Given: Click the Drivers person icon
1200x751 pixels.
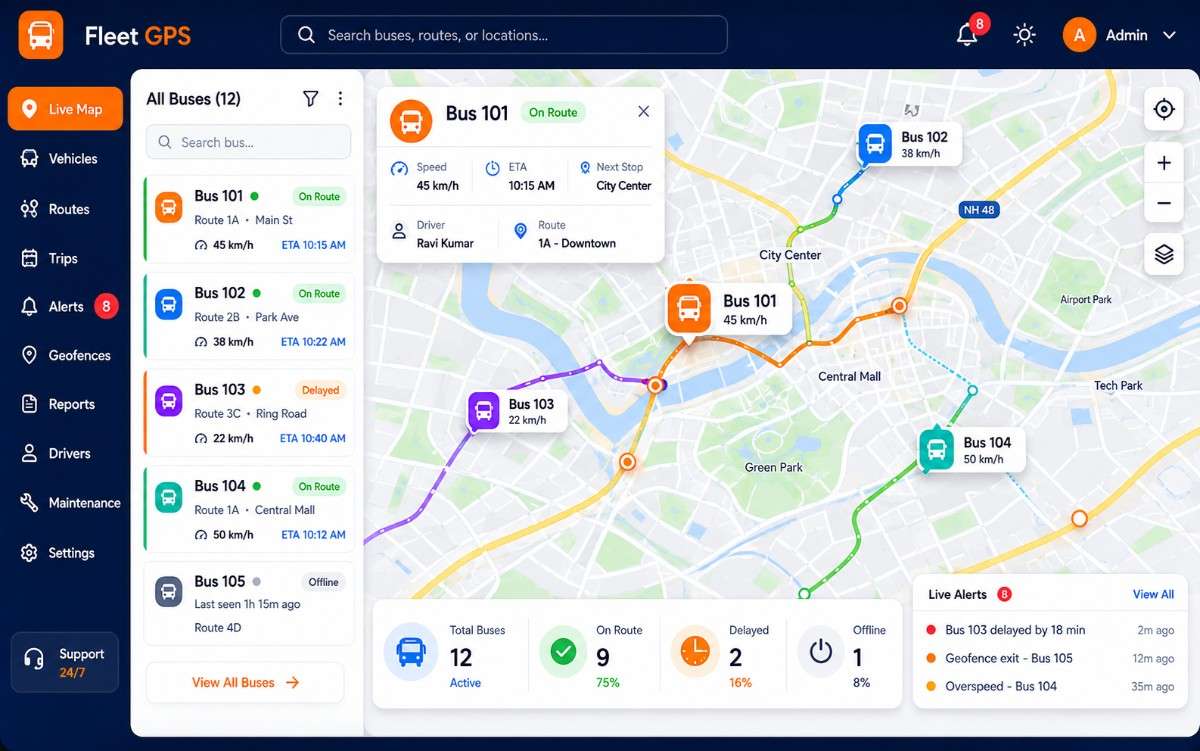Looking at the screenshot, I should [x=29, y=453].
